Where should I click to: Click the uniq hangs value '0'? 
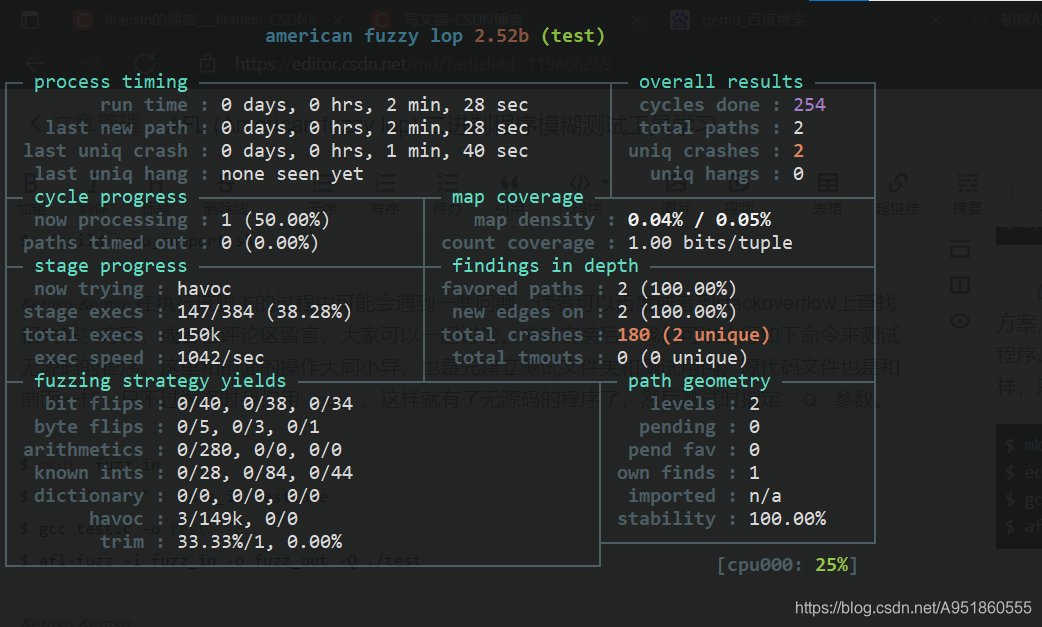(799, 174)
